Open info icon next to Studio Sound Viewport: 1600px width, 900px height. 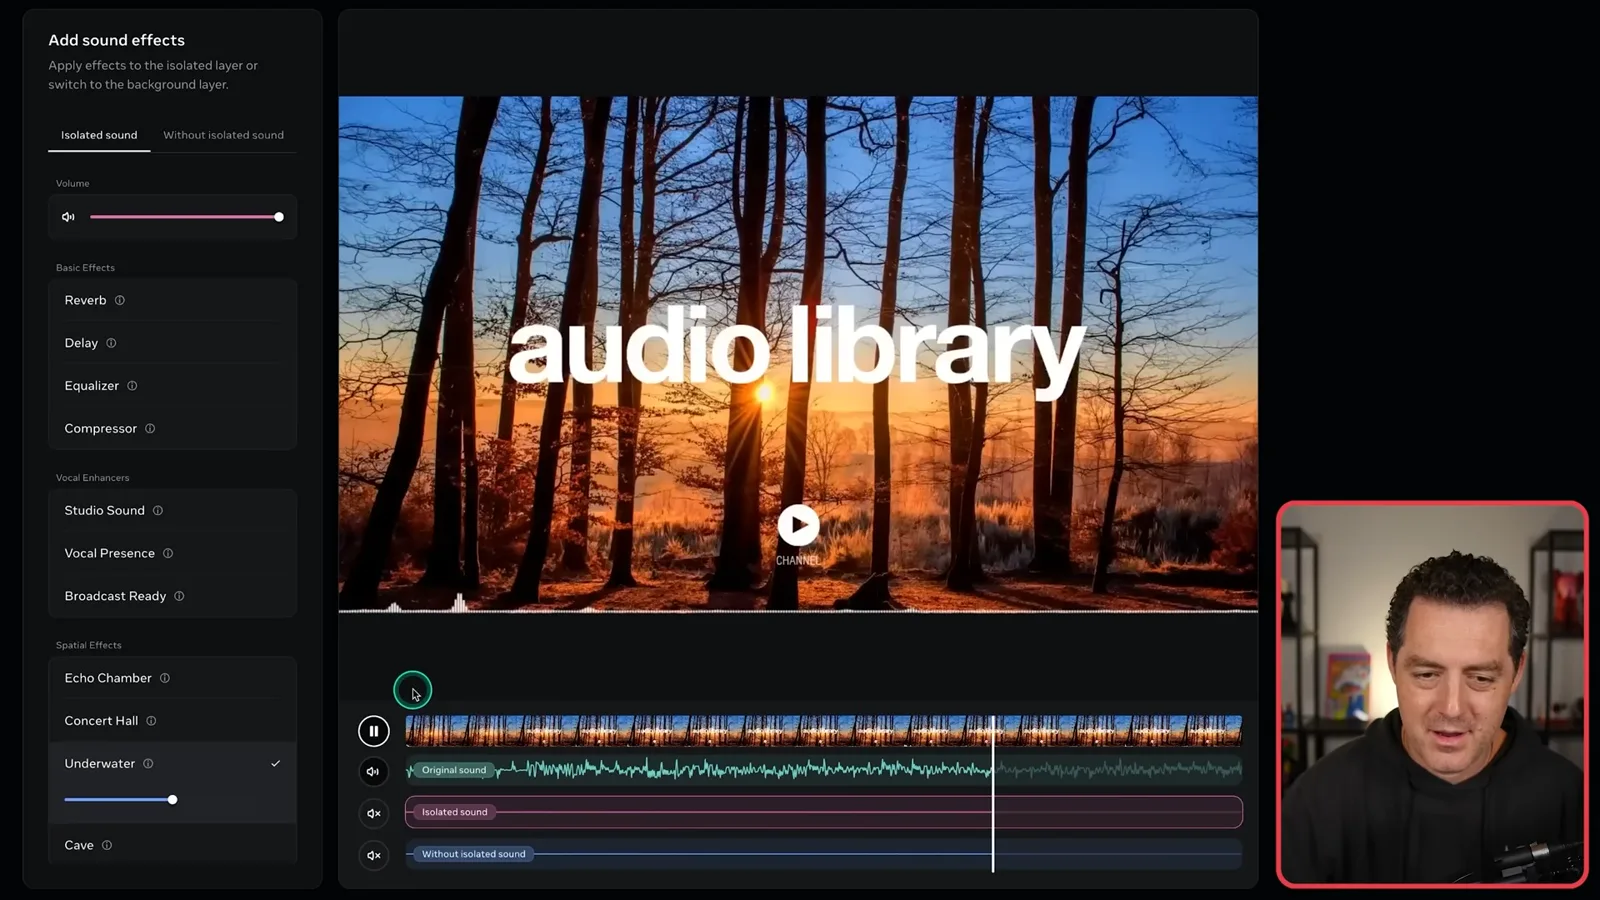[x=158, y=511]
